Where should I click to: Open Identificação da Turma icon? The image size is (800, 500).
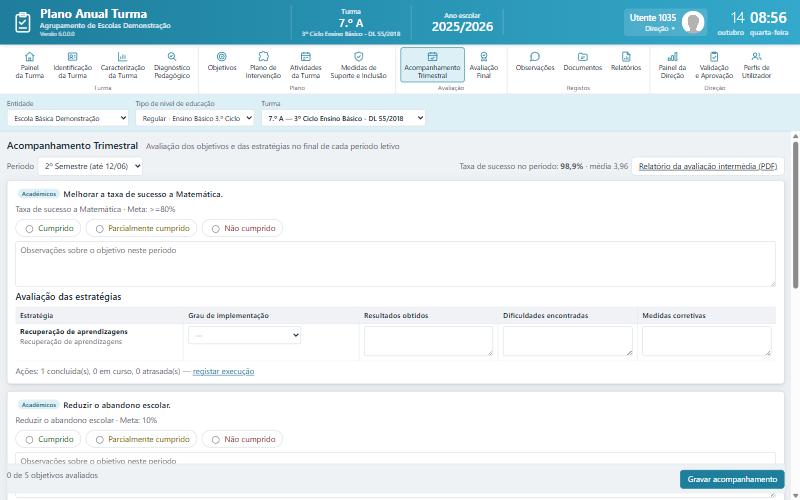click(x=72, y=56)
